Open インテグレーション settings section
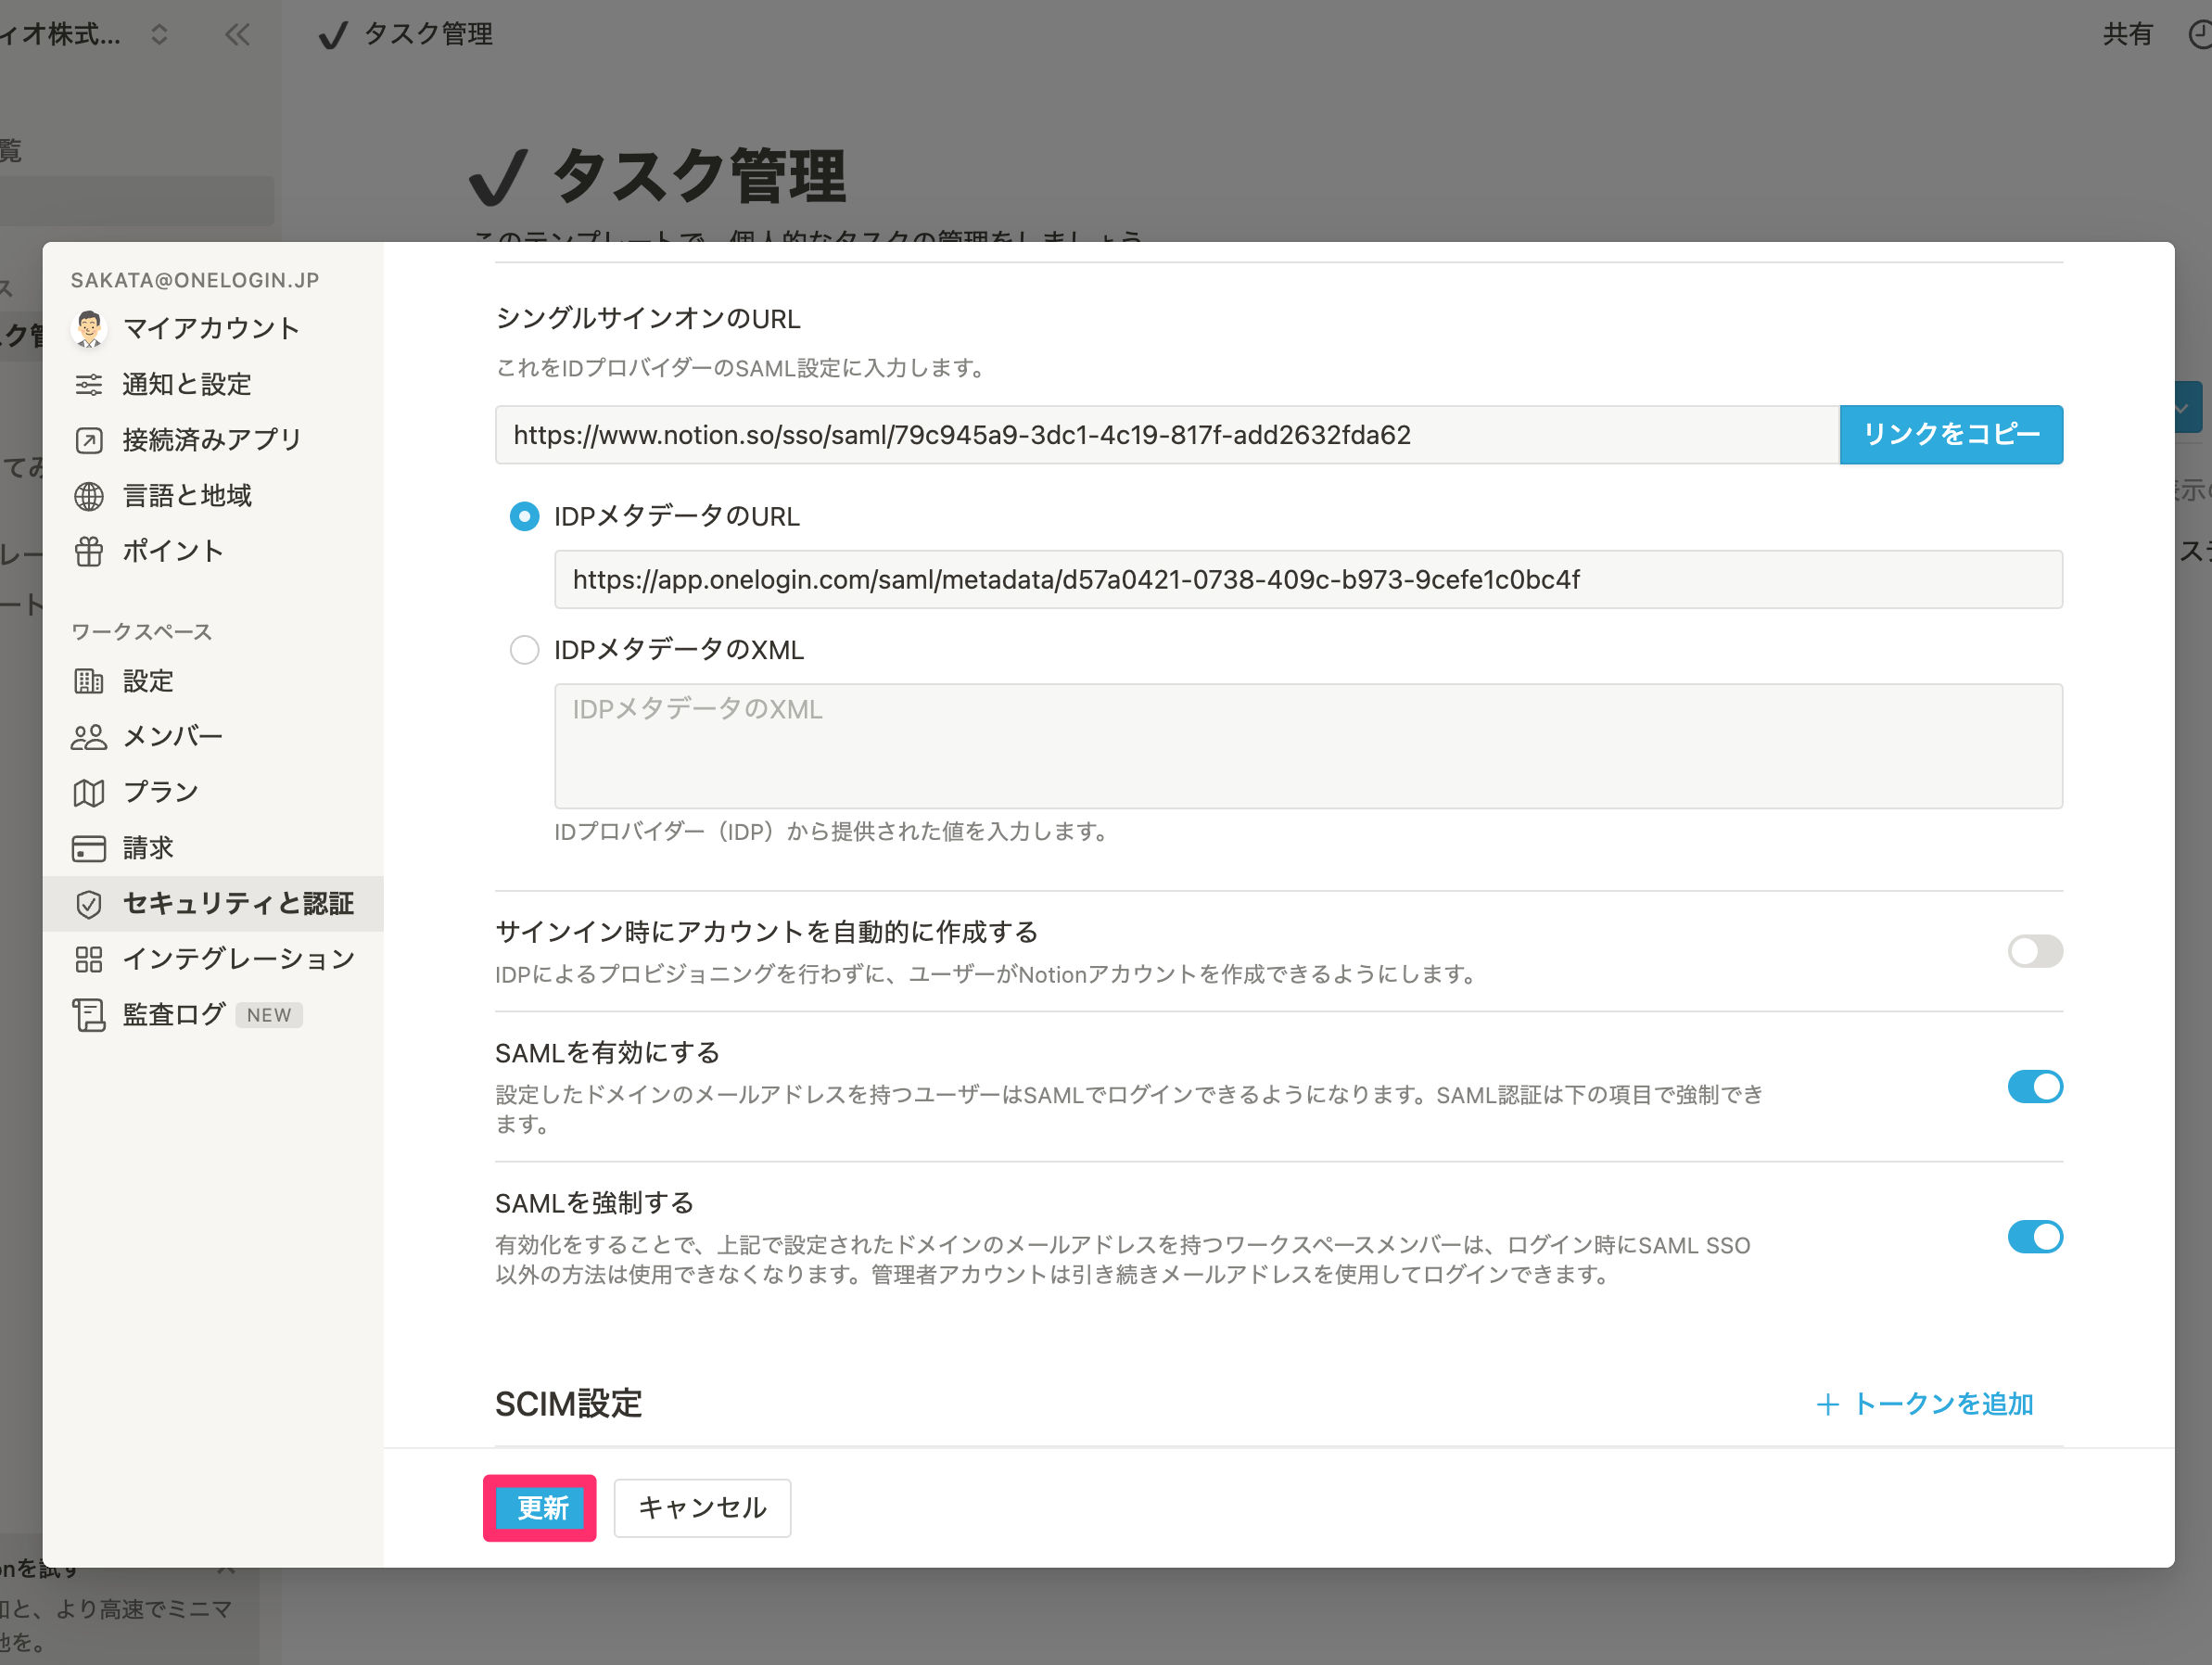 pyautogui.click(x=213, y=959)
